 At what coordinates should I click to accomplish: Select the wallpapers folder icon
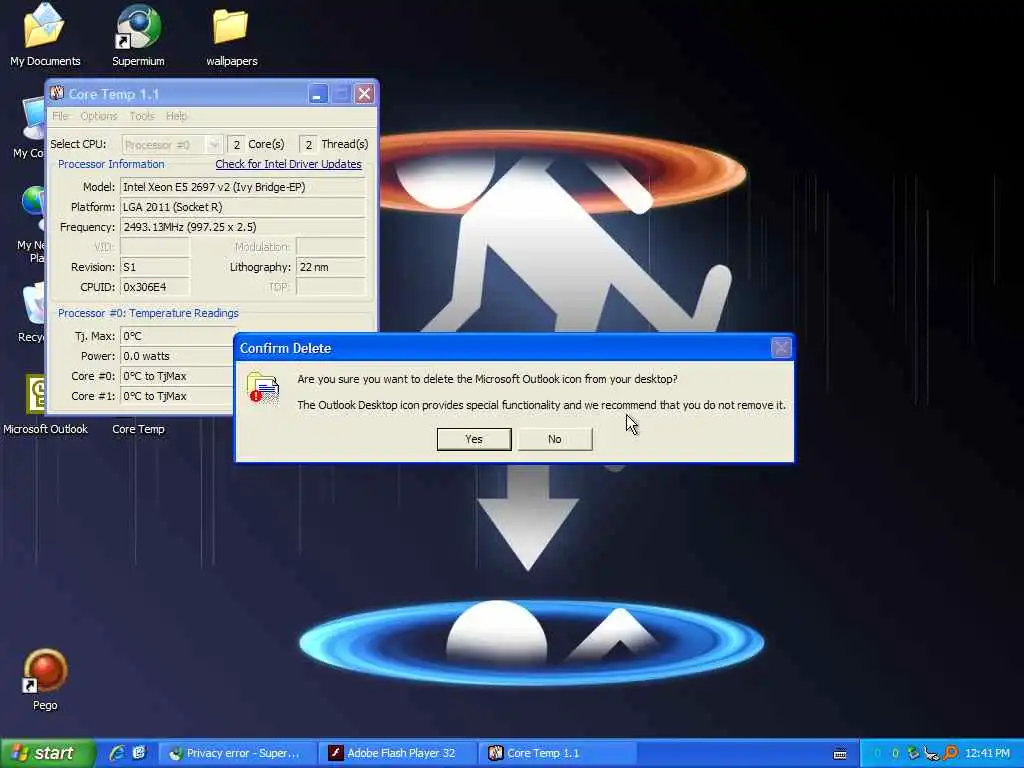point(231,35)
